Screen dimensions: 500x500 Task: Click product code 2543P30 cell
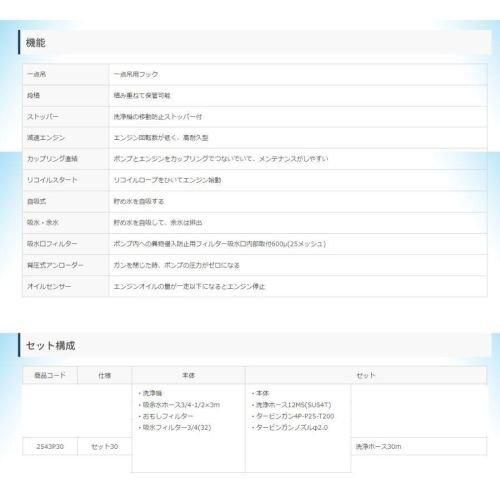tap(50, 446)
